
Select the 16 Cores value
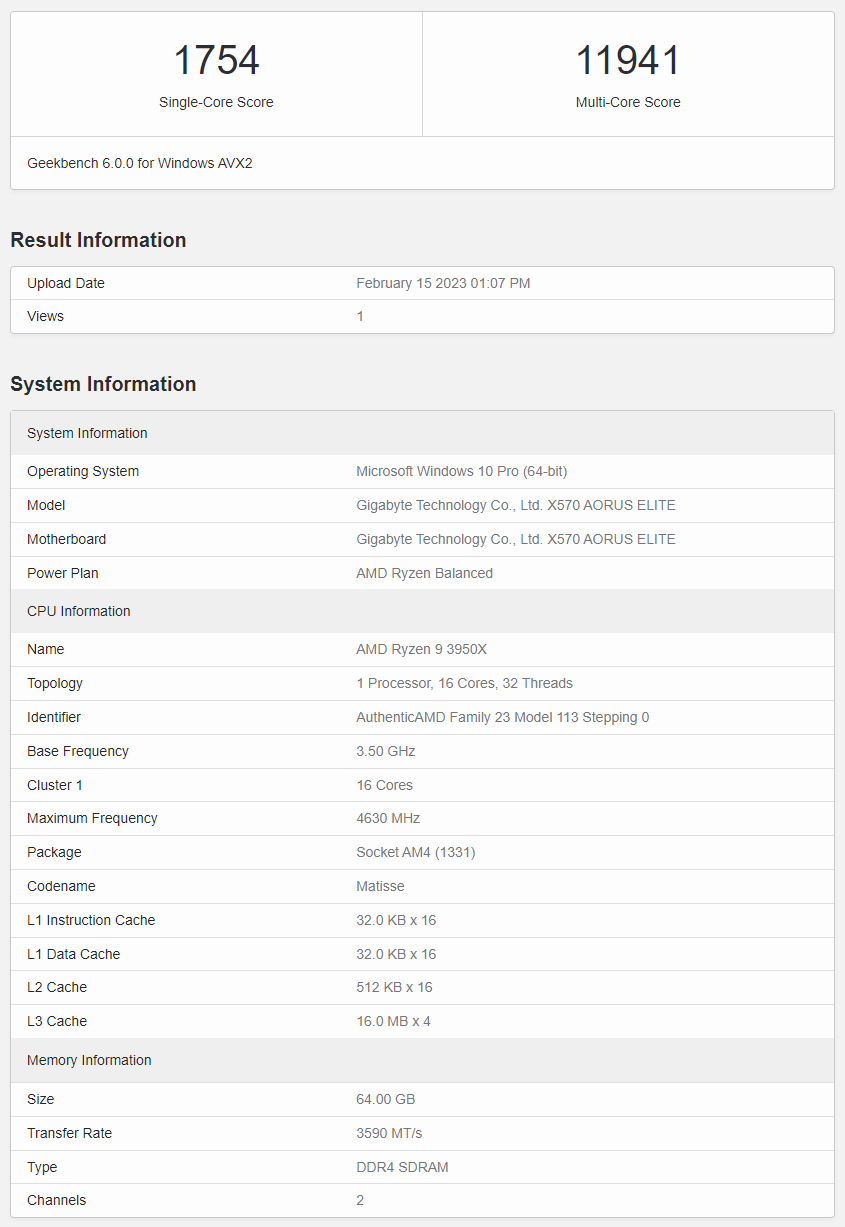385,785
